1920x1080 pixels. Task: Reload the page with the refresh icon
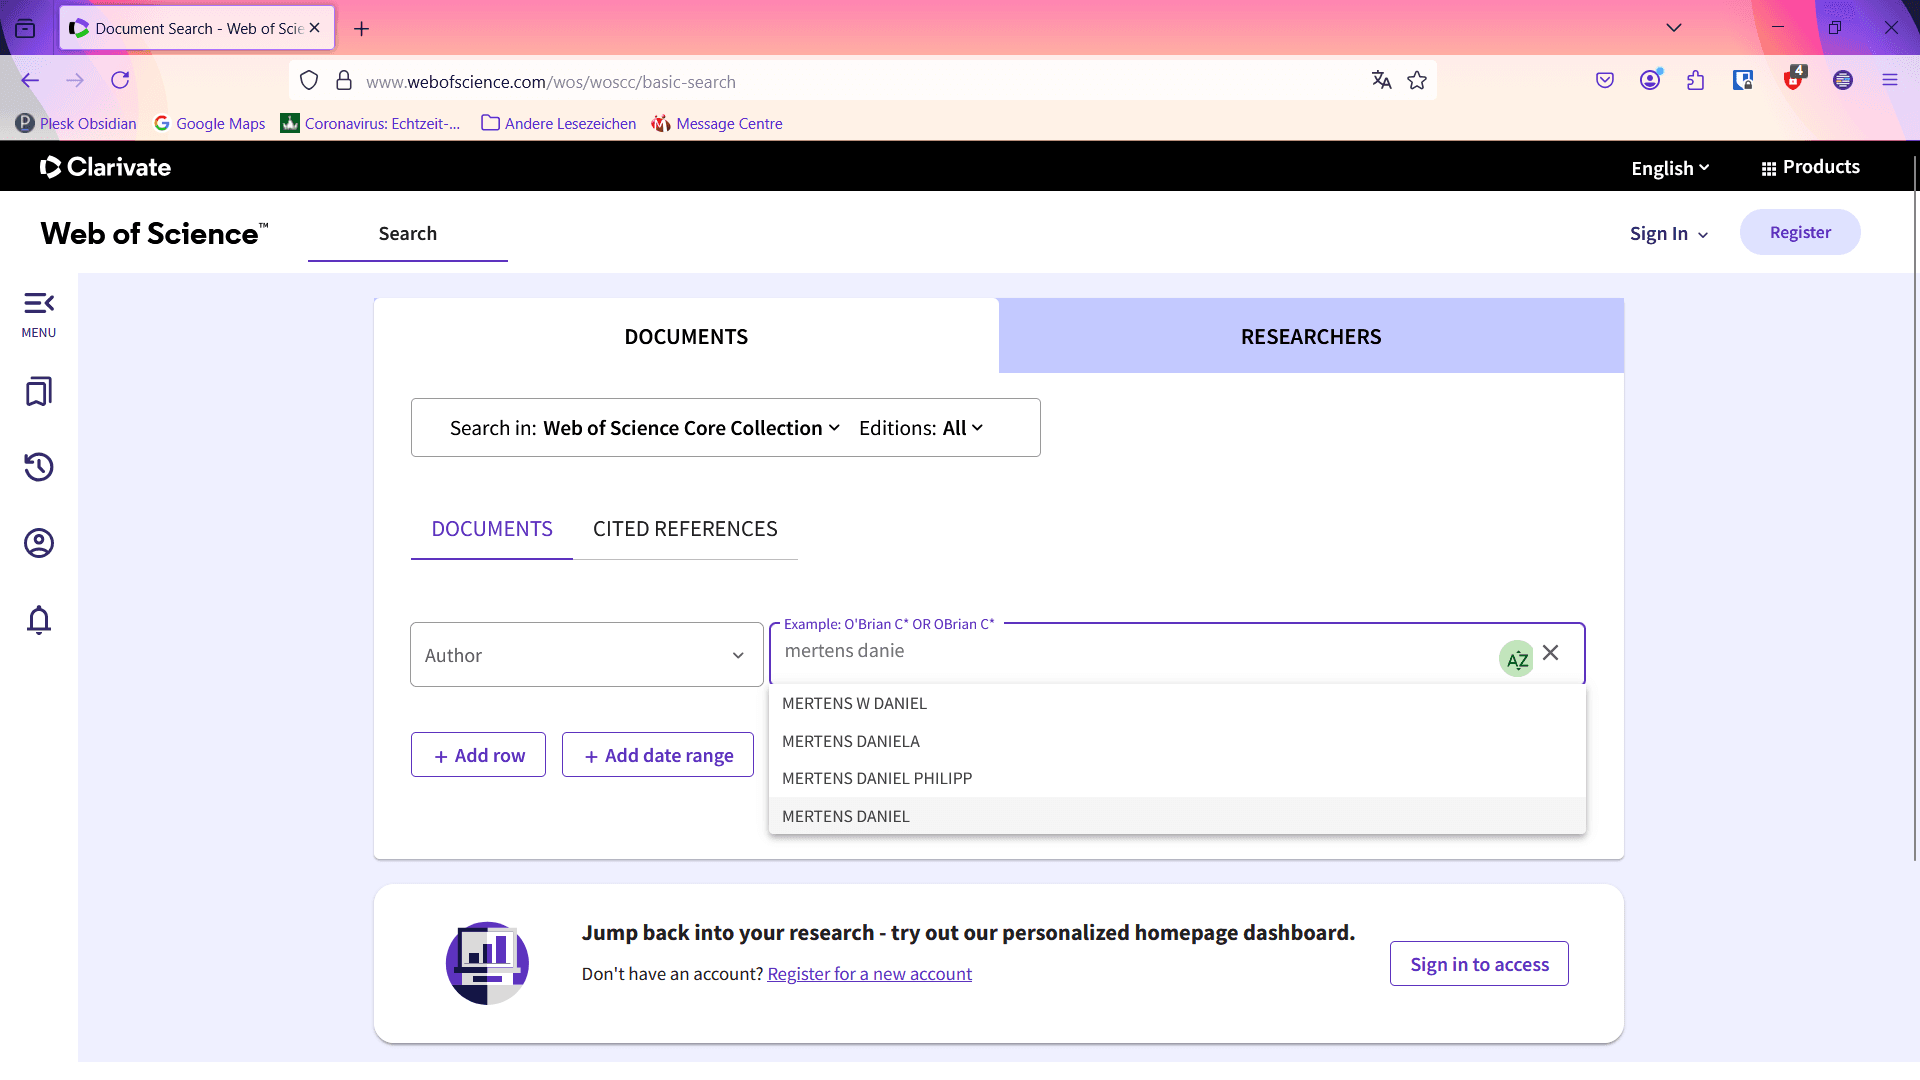tap(120, 80)
